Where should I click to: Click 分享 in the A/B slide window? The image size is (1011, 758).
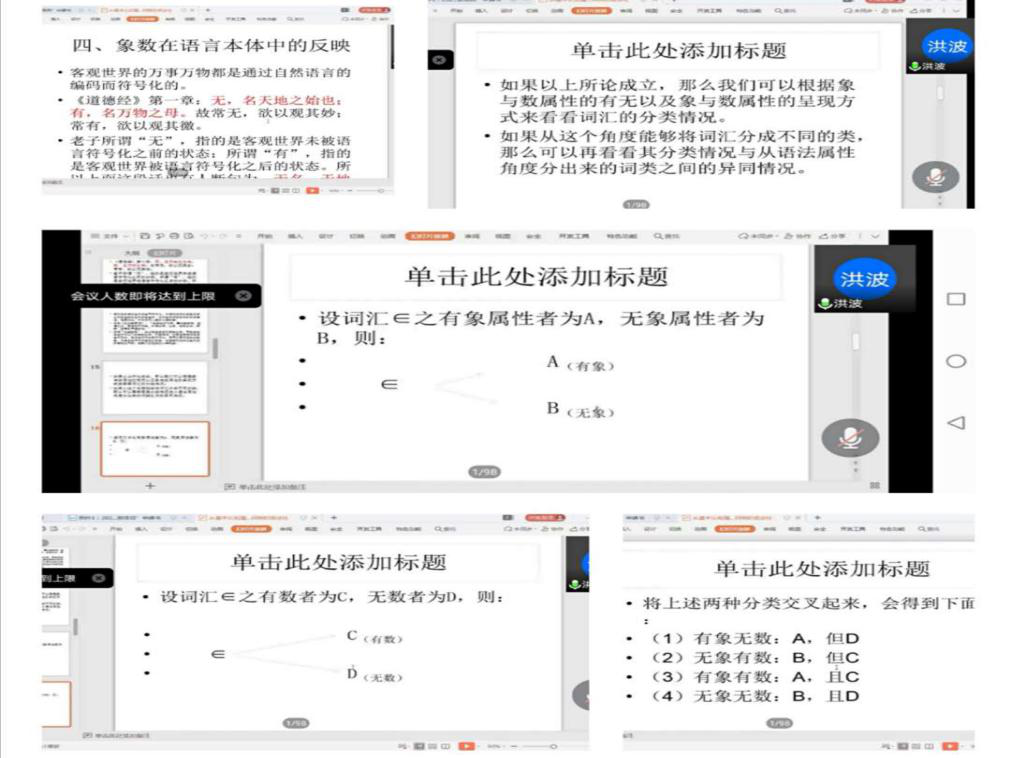point(832,237)
